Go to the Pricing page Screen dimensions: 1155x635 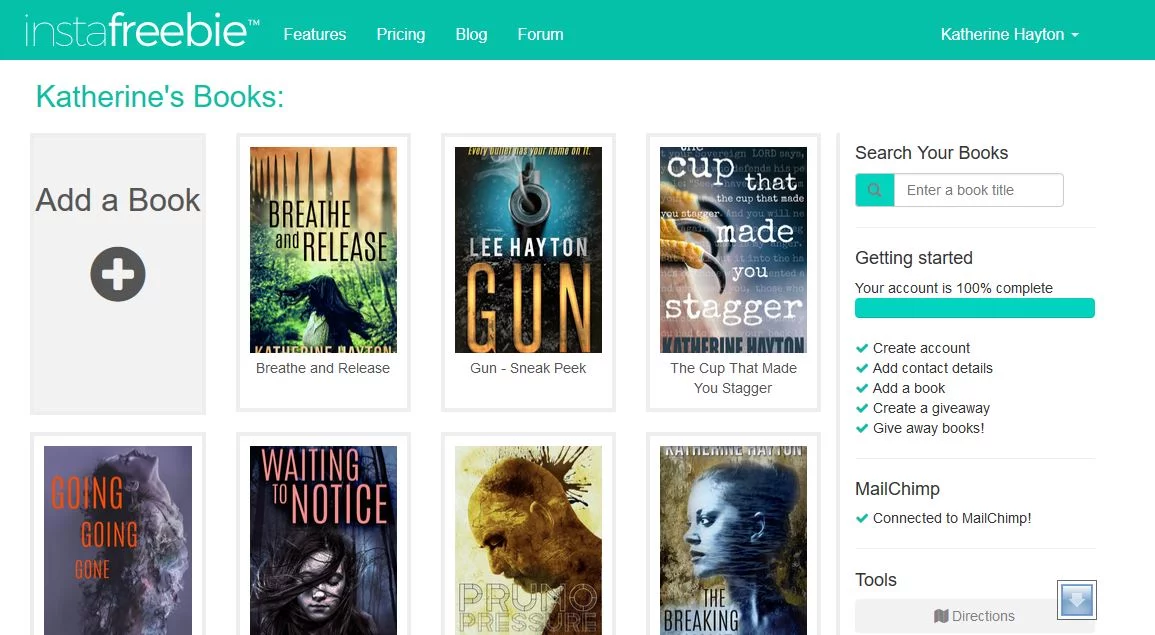(401, 34)
